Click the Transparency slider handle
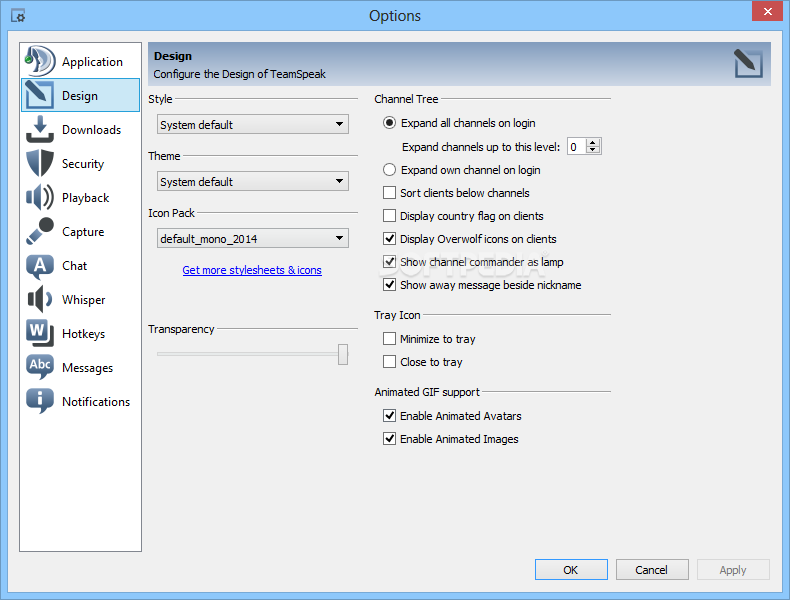 pos(343,354)
